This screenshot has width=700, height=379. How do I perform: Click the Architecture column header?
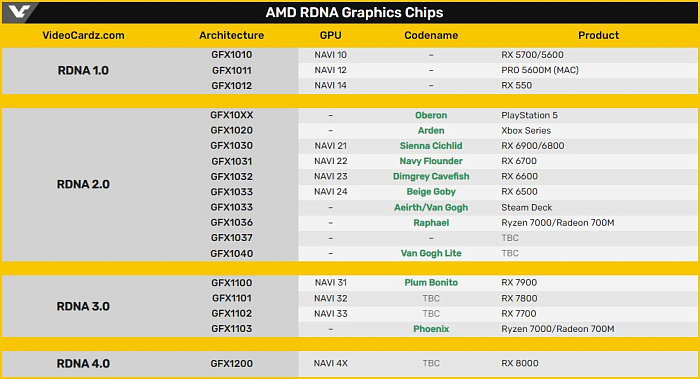click(x=231, y=36)
